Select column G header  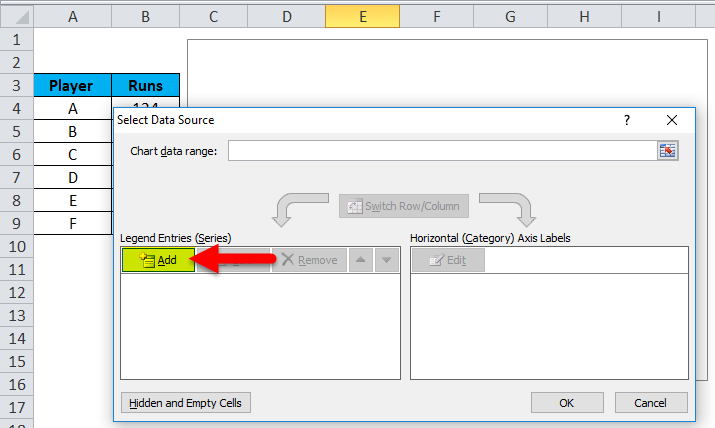click(x=510, y=17)
